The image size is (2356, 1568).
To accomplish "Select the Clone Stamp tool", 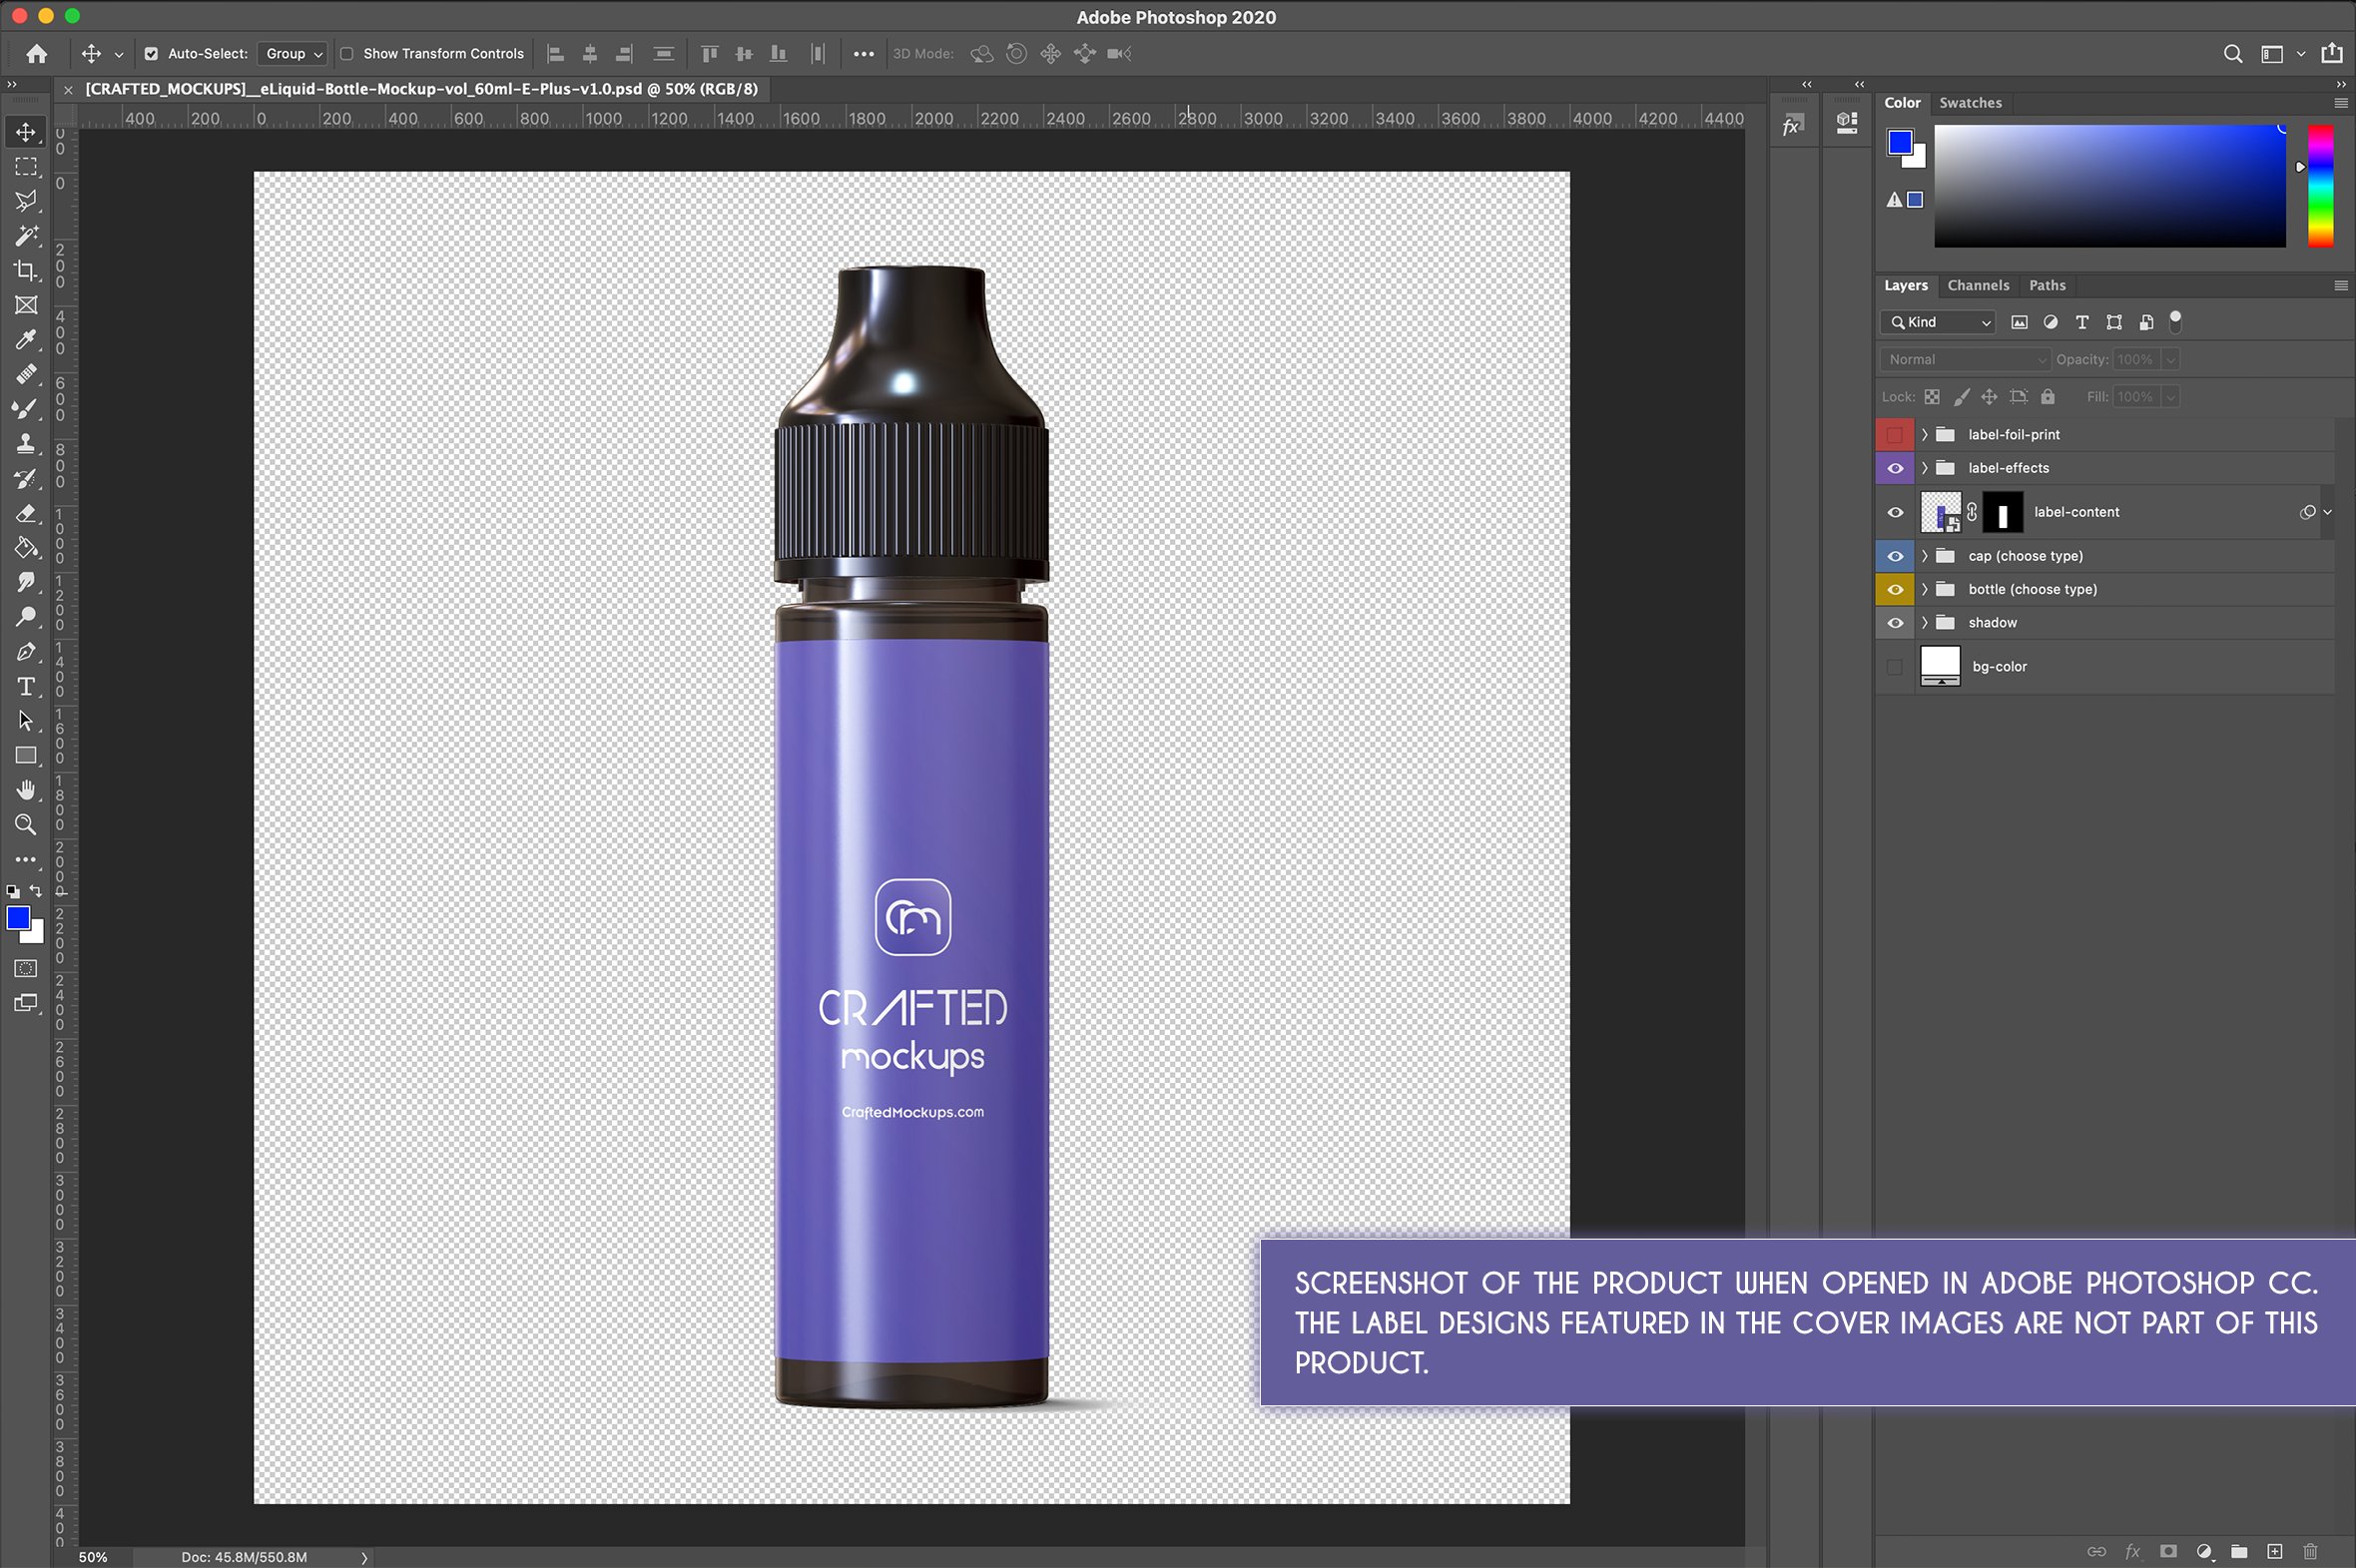I will click(26, 443).
